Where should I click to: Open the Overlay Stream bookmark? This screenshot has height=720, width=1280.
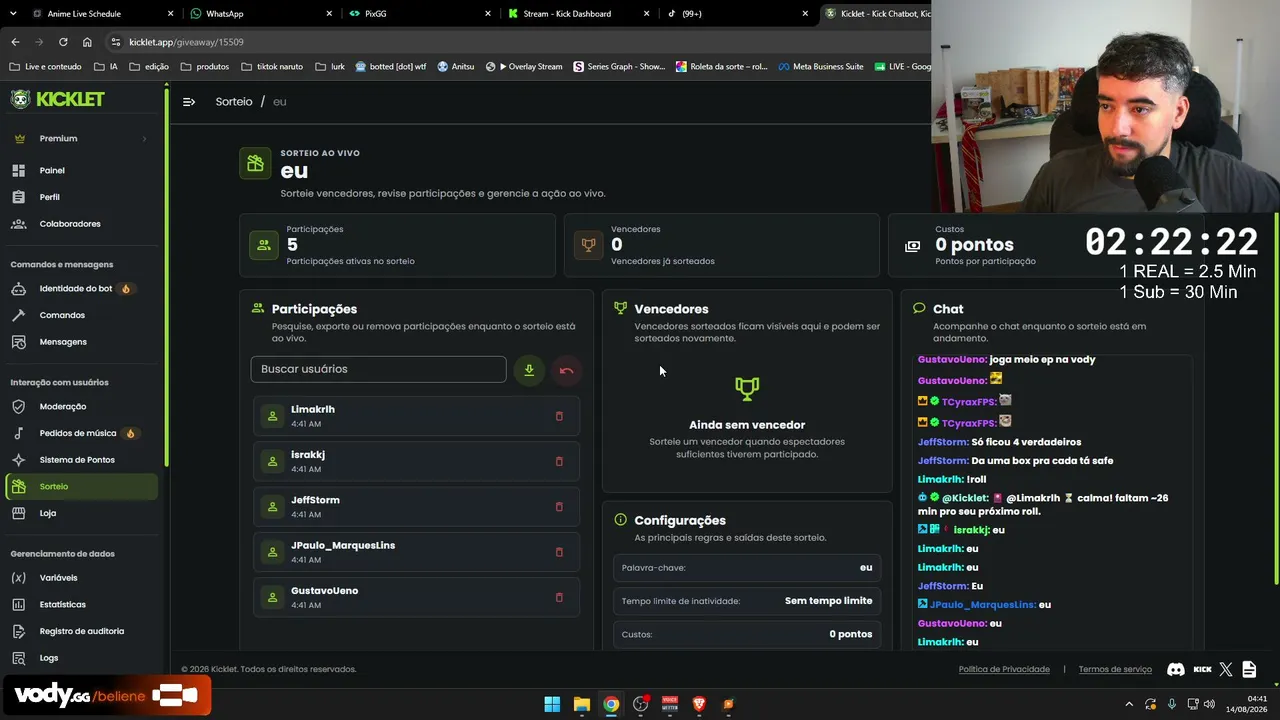(524, 67)
